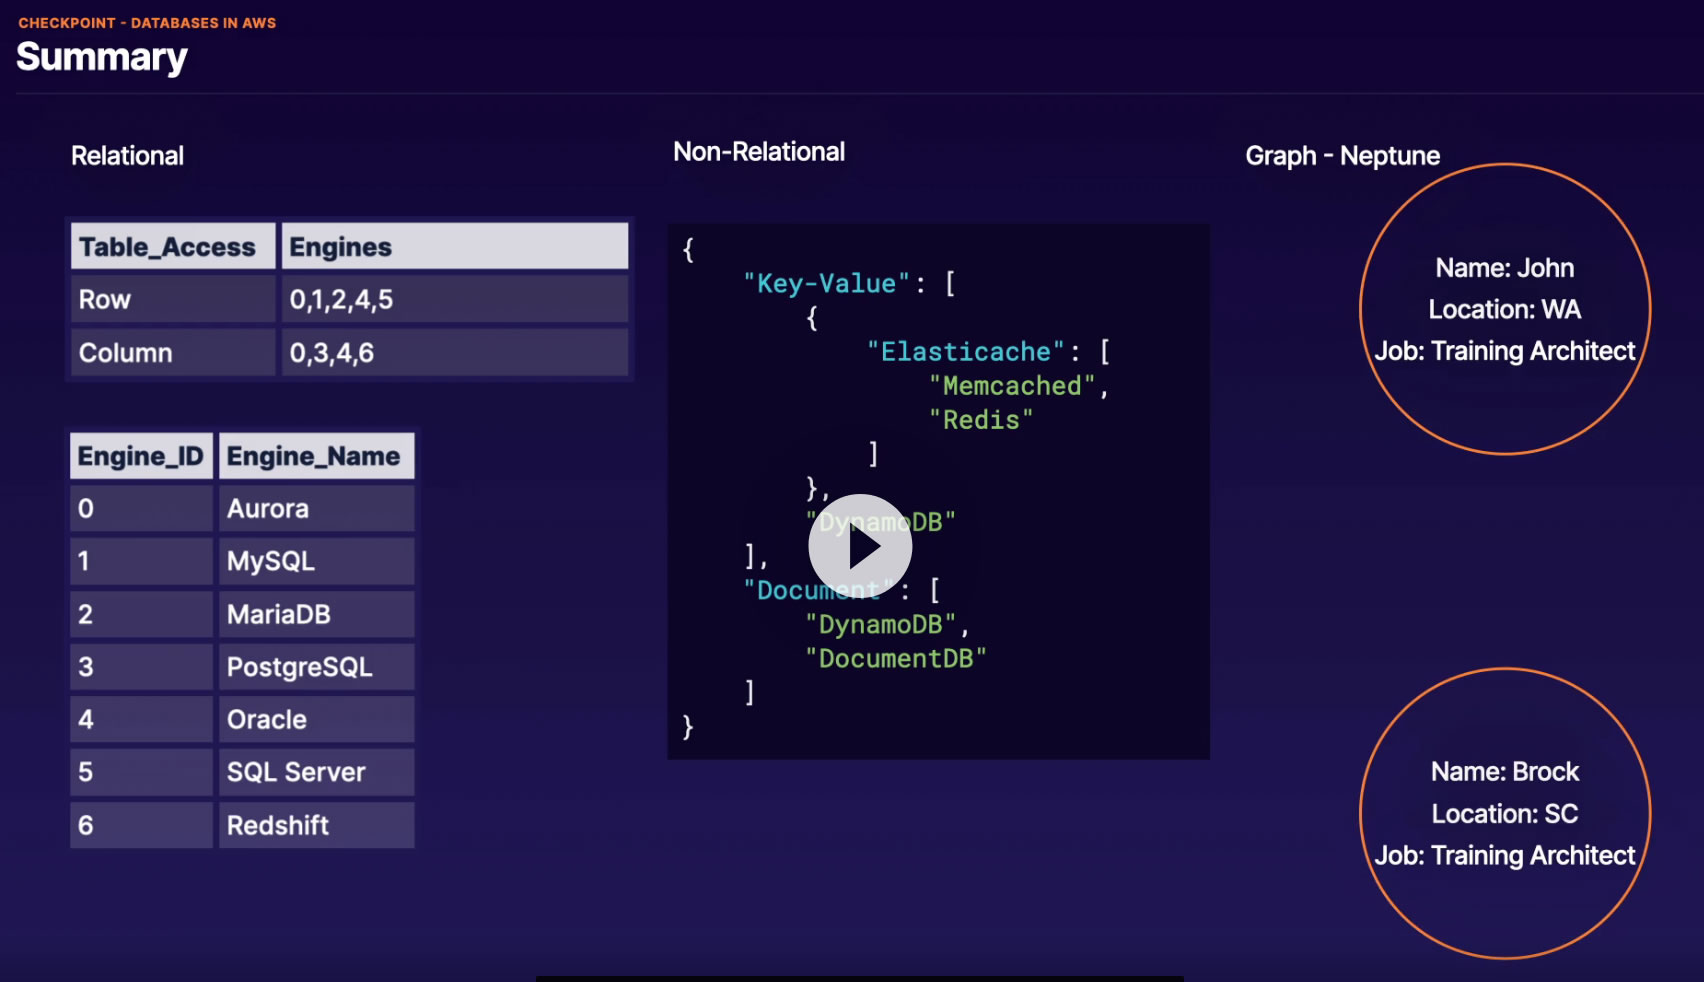Select the "Non-Relational" section label

point(759,152)
